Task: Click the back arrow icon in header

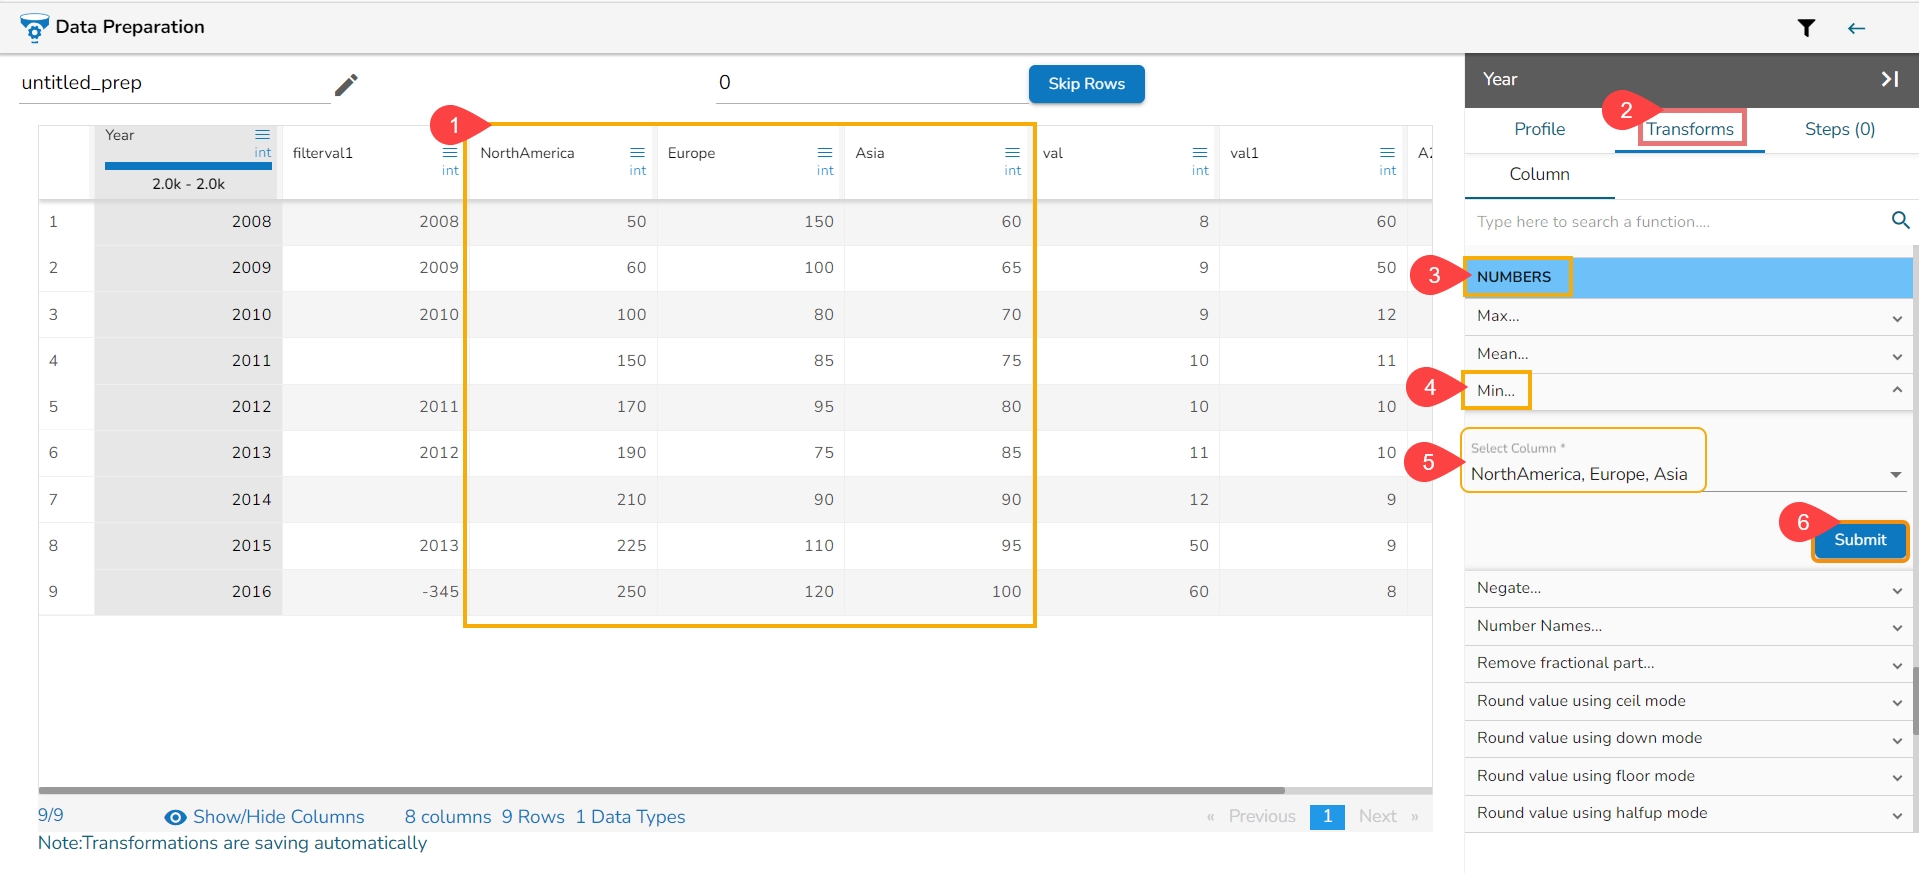Action: pos(1856,28)
